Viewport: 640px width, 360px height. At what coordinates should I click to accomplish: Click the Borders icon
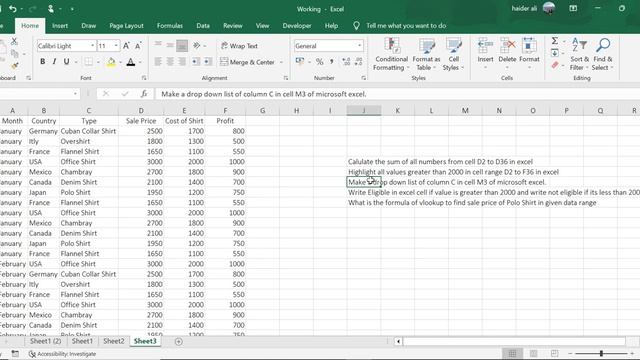[x=88, y=62]
